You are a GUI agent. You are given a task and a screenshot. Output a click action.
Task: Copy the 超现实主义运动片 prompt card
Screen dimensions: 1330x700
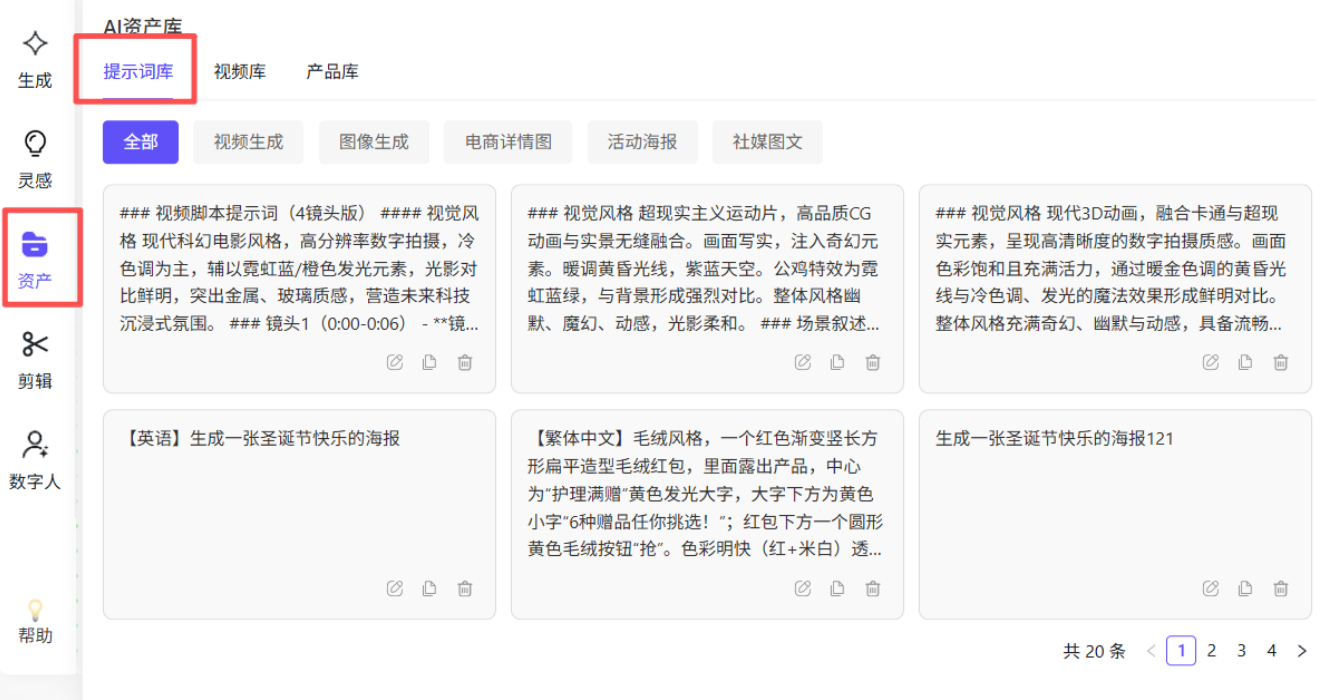tap(837, 362)
